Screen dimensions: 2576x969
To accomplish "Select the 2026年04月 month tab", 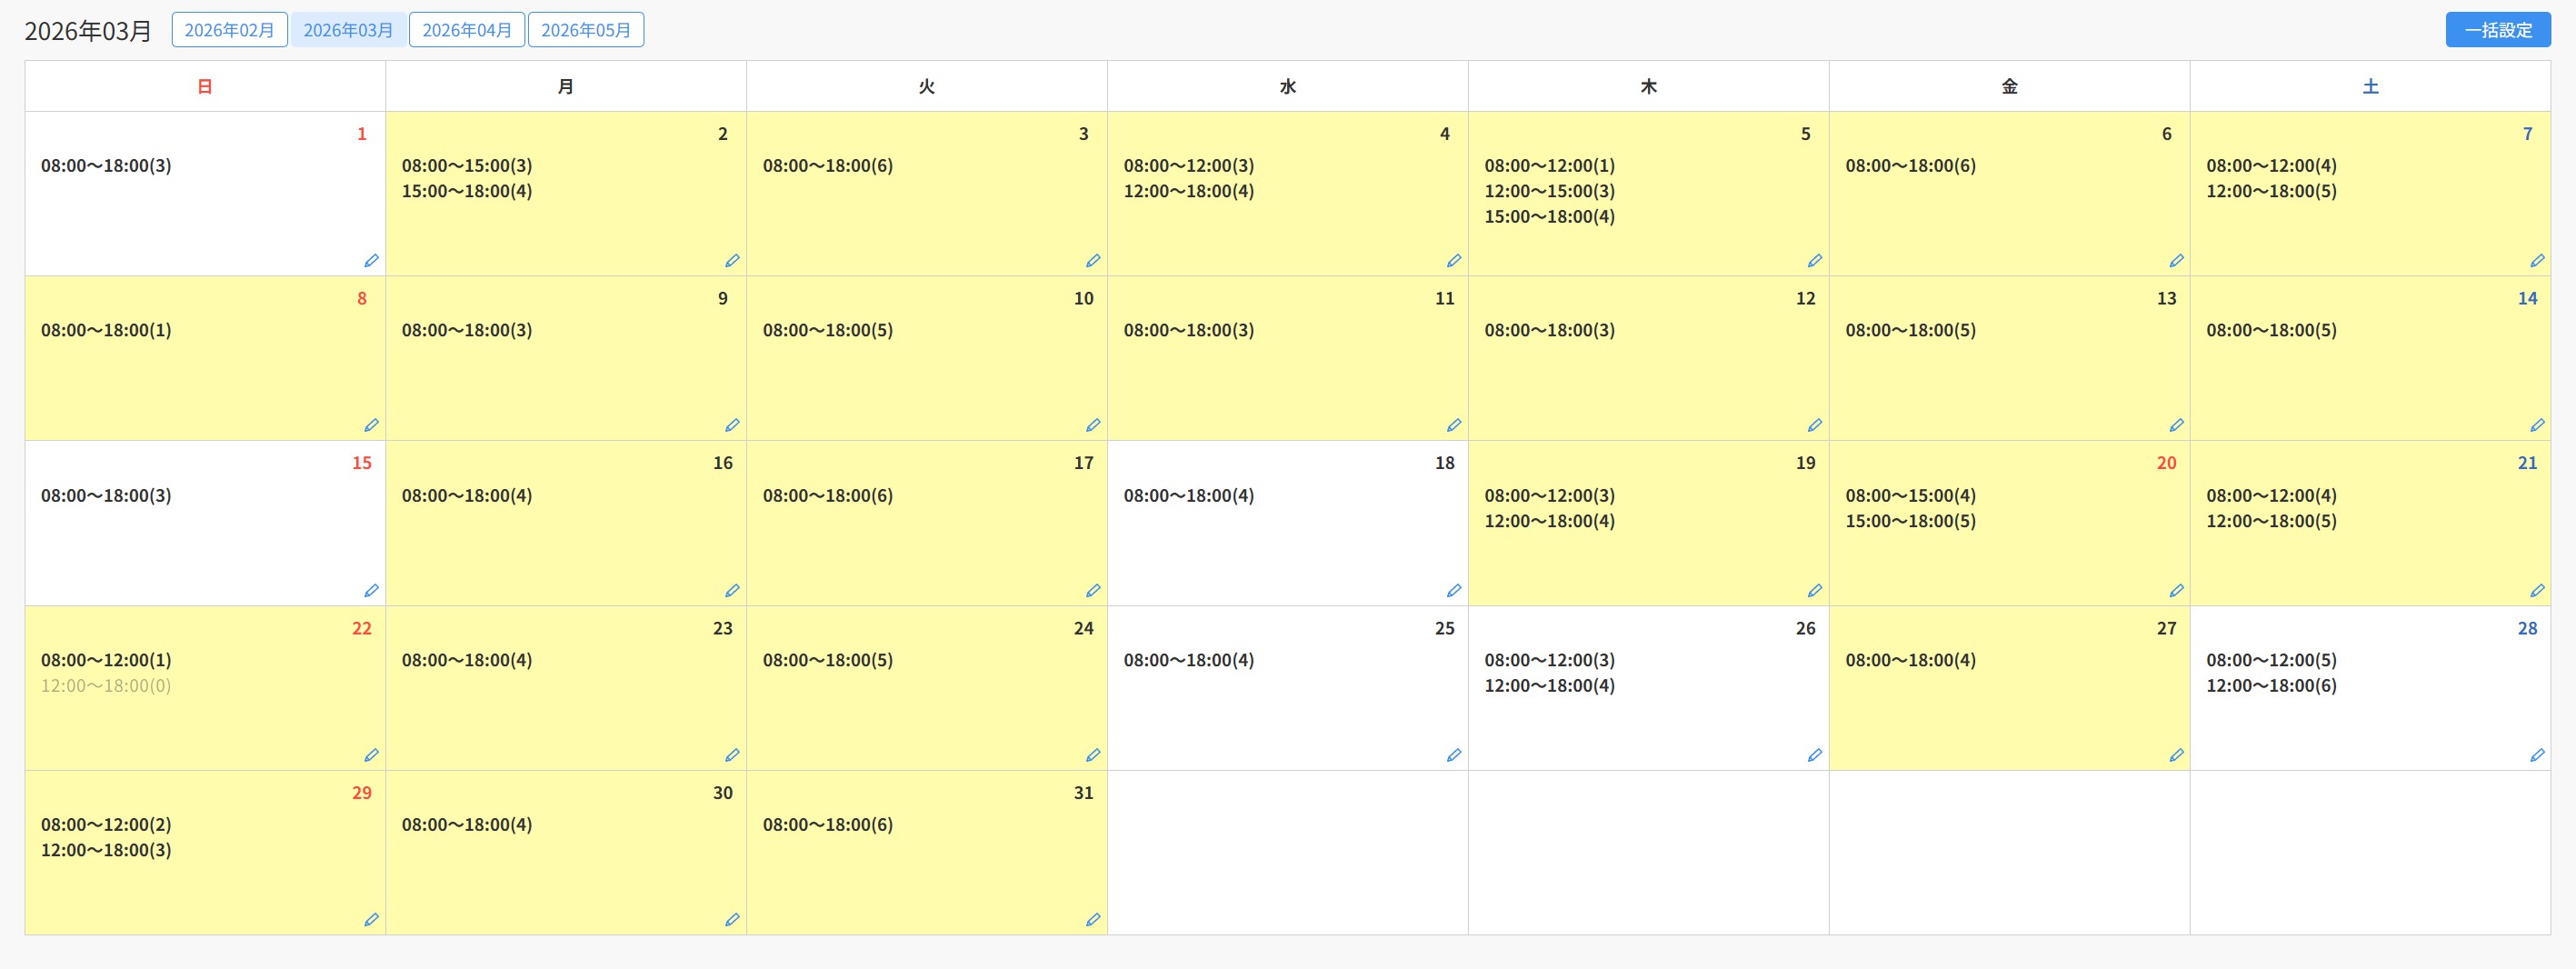I will coord(467,30).
